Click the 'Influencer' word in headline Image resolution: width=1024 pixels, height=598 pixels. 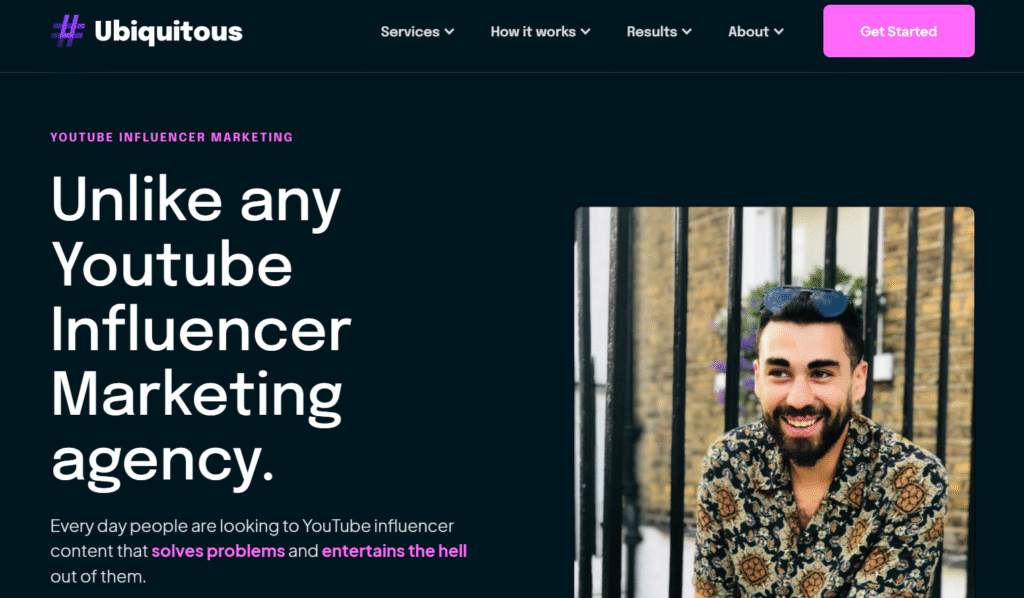point(201,330)
